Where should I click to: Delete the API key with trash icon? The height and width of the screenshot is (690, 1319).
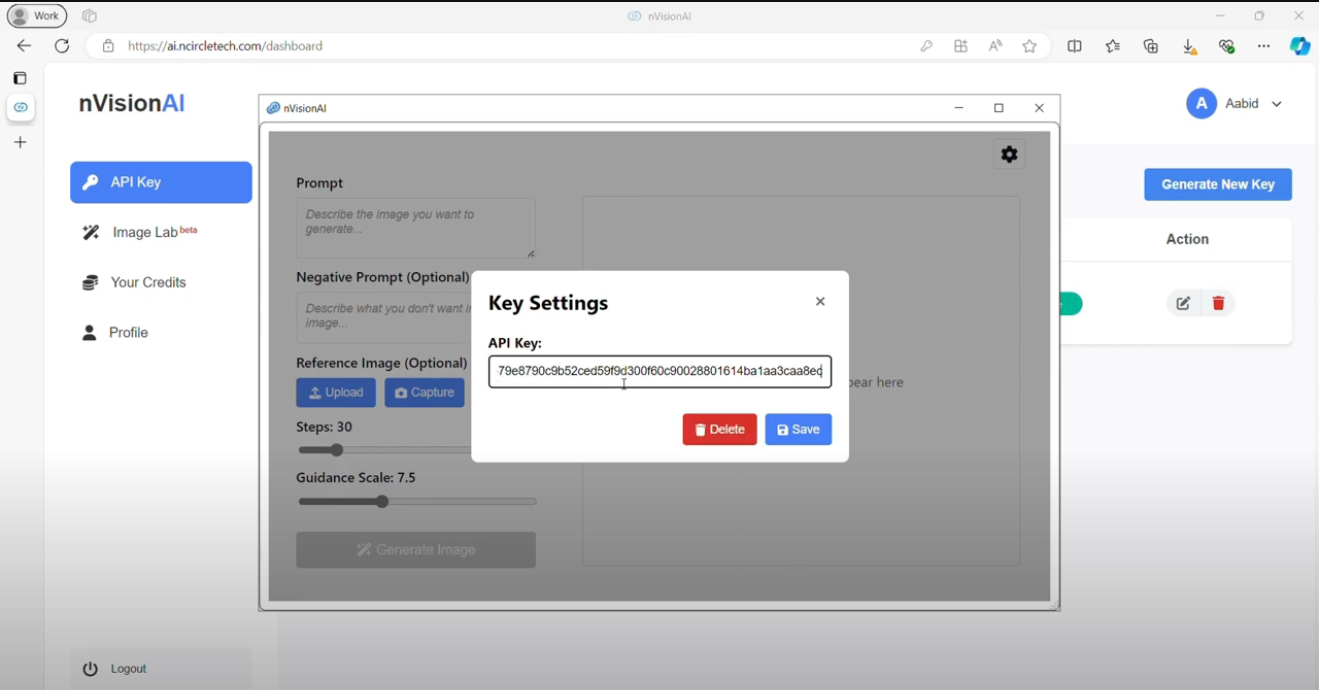1218,303
